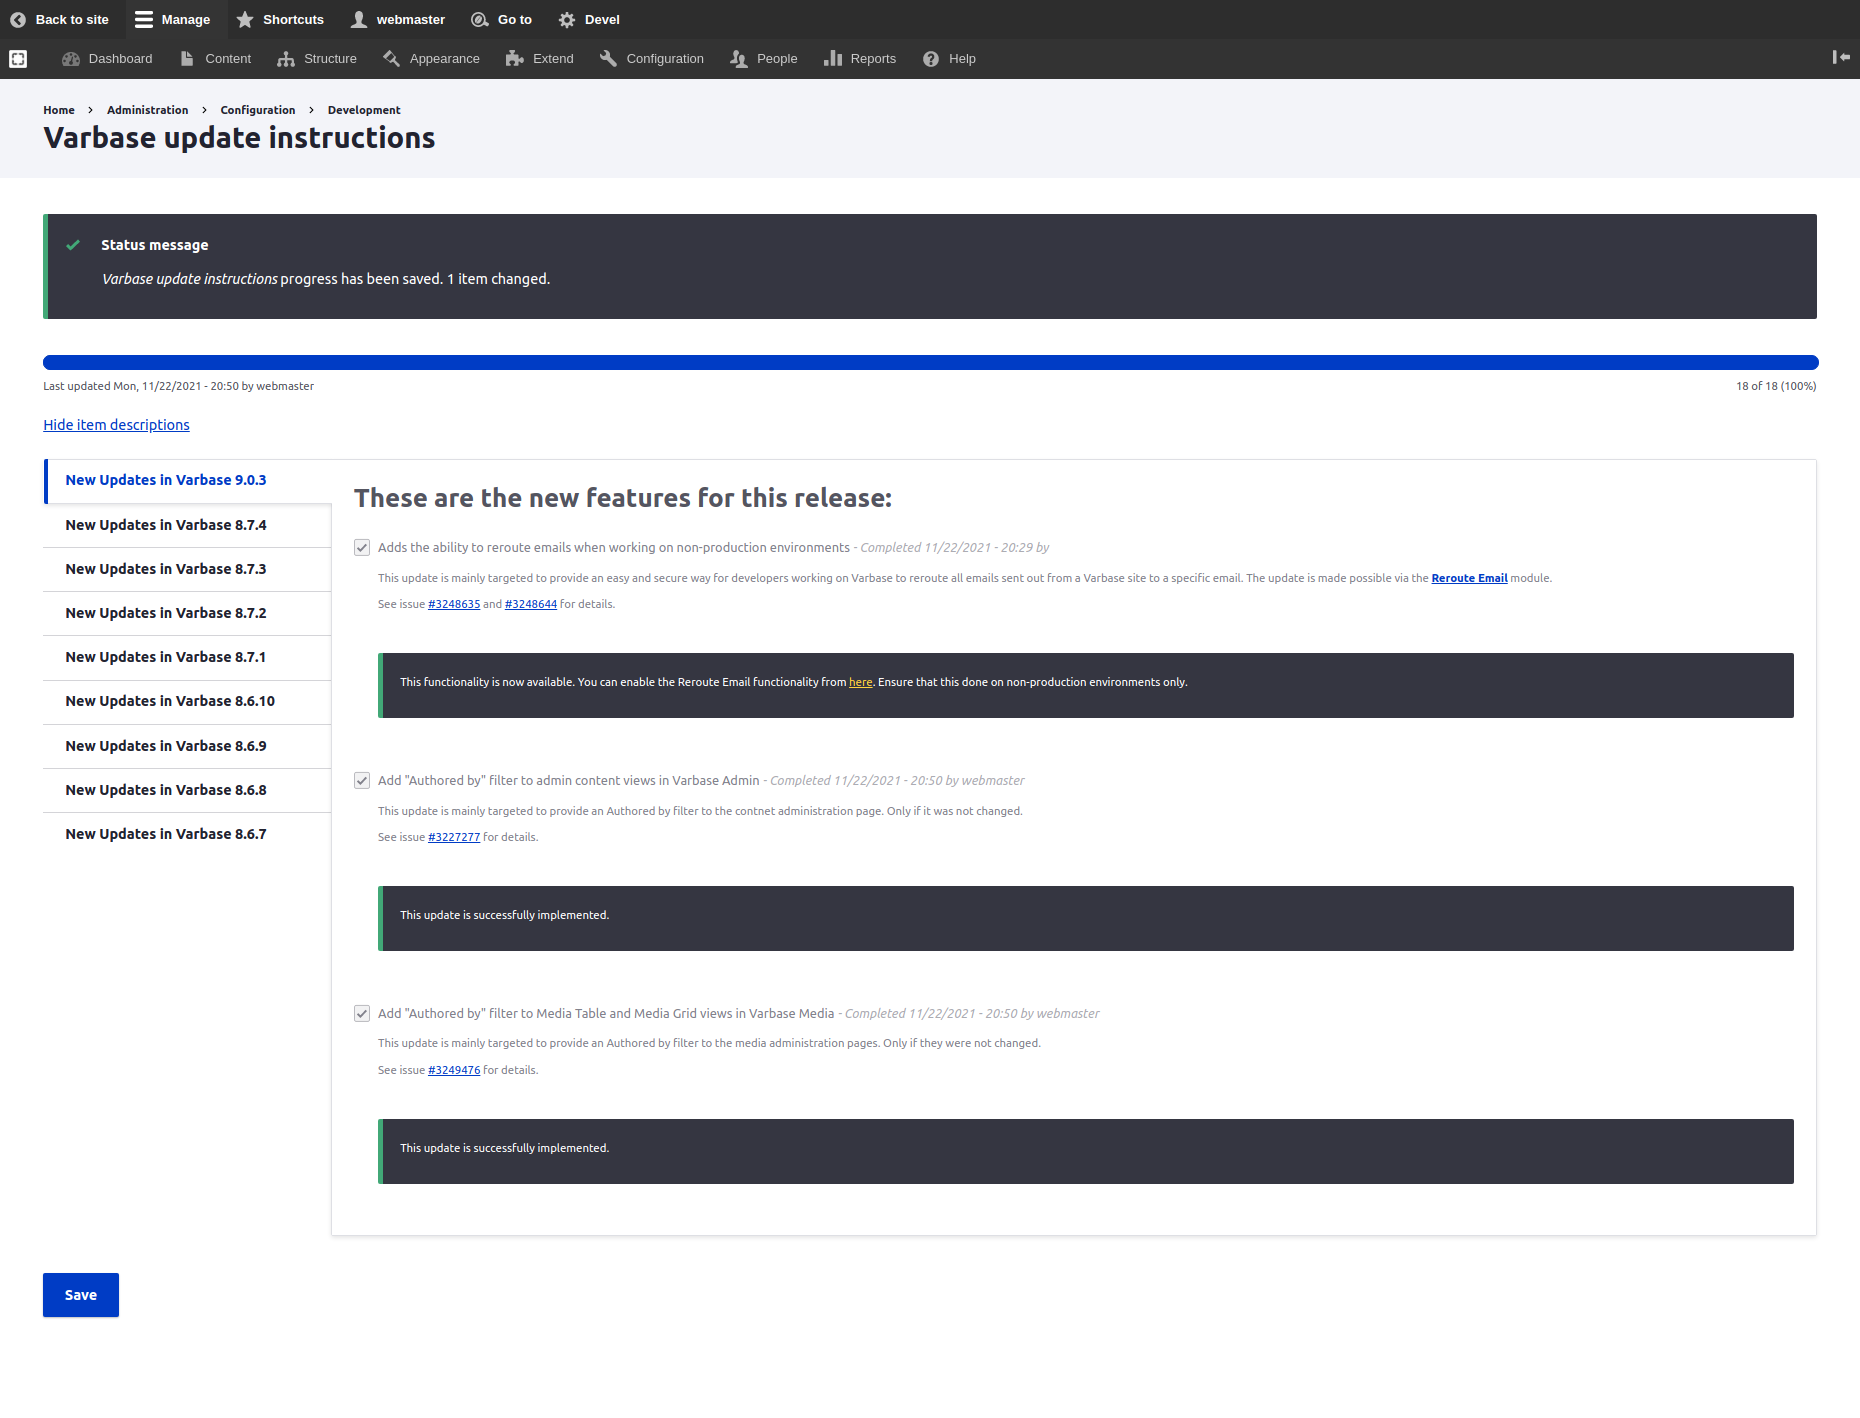The height and width of the screenshot is (1418, 1860).
Task: Click the Appearance brush icon
Action: (x=391, y=59)
